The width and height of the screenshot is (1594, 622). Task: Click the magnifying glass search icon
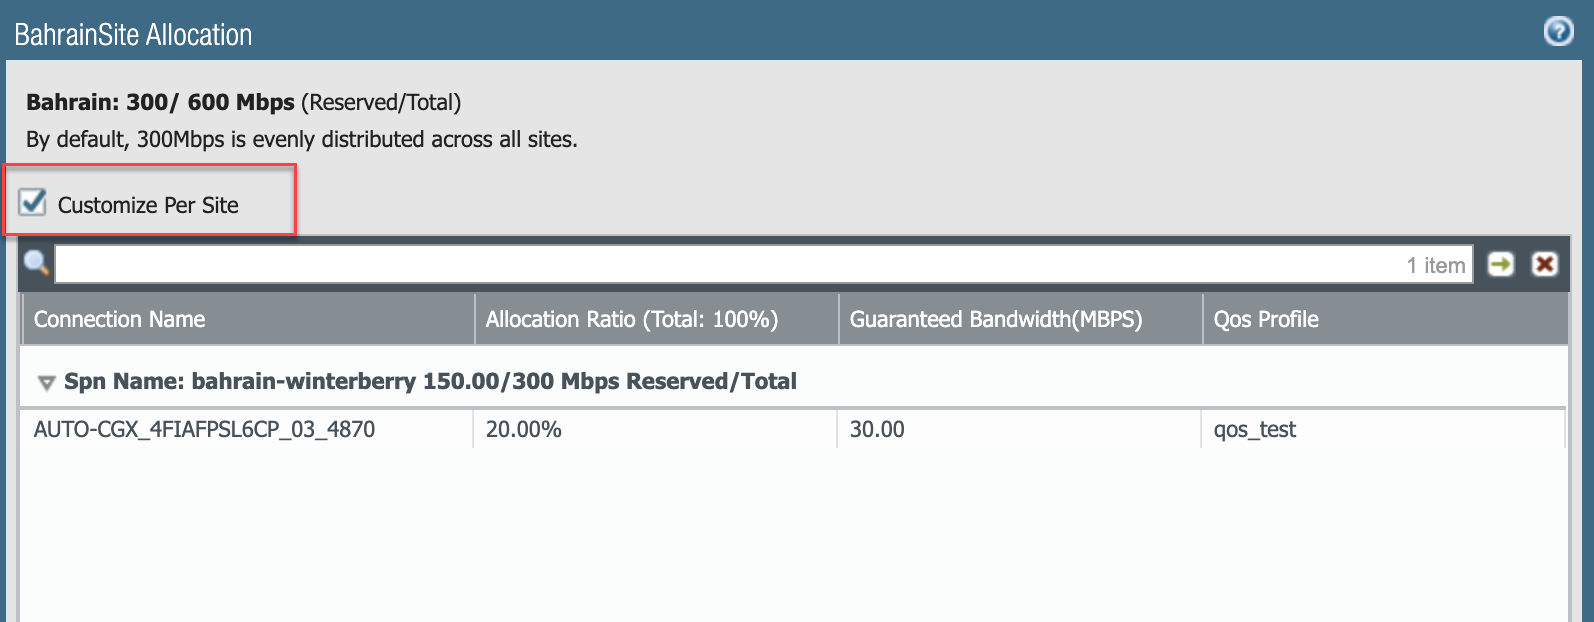pyautogui.click(x=37, y=264)
